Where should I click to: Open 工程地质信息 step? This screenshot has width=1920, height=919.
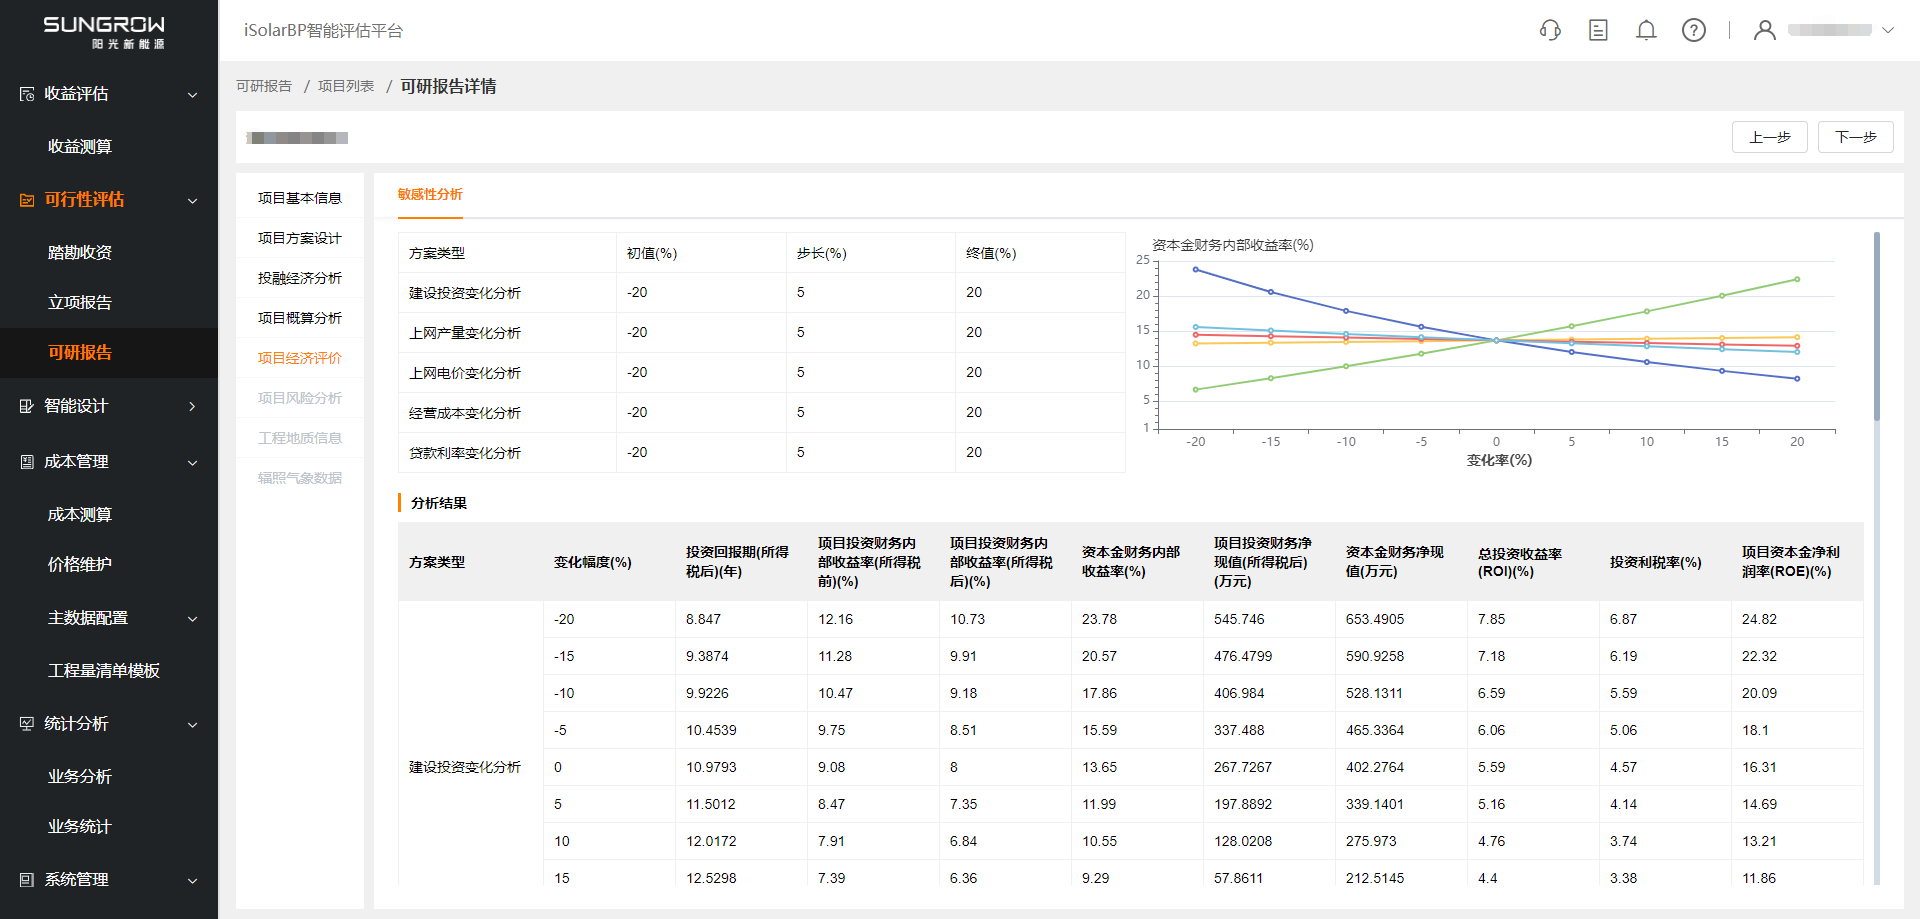click(300, 438)
